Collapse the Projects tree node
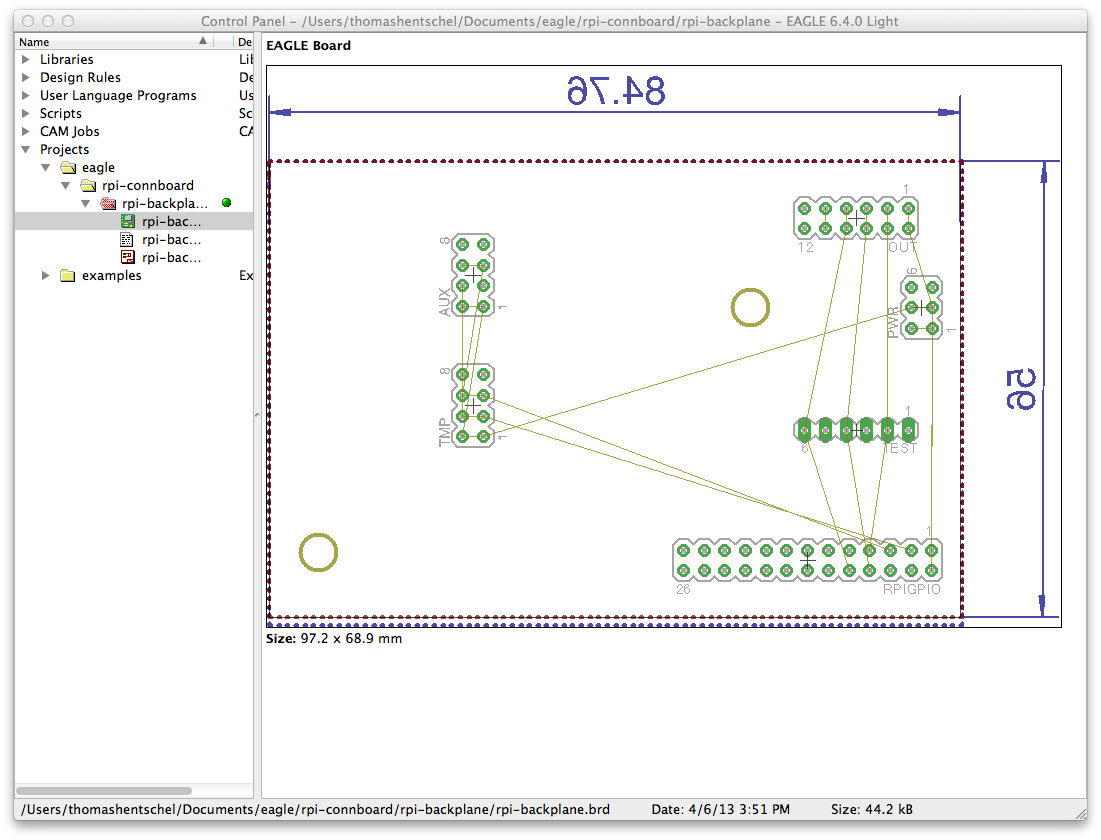Image resolution: width=1101 pixels, height=840 pixels. pyautogui.click(x=26, y=149)
